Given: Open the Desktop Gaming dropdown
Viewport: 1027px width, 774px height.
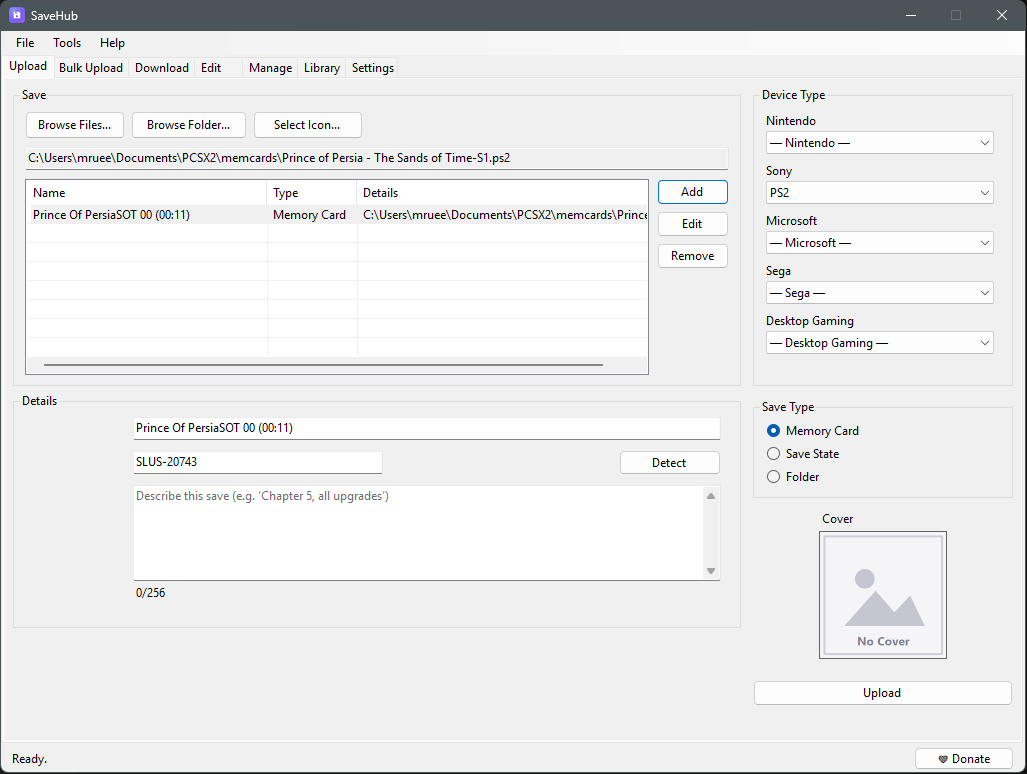Looking at the screenshot, I should [879, 343].
